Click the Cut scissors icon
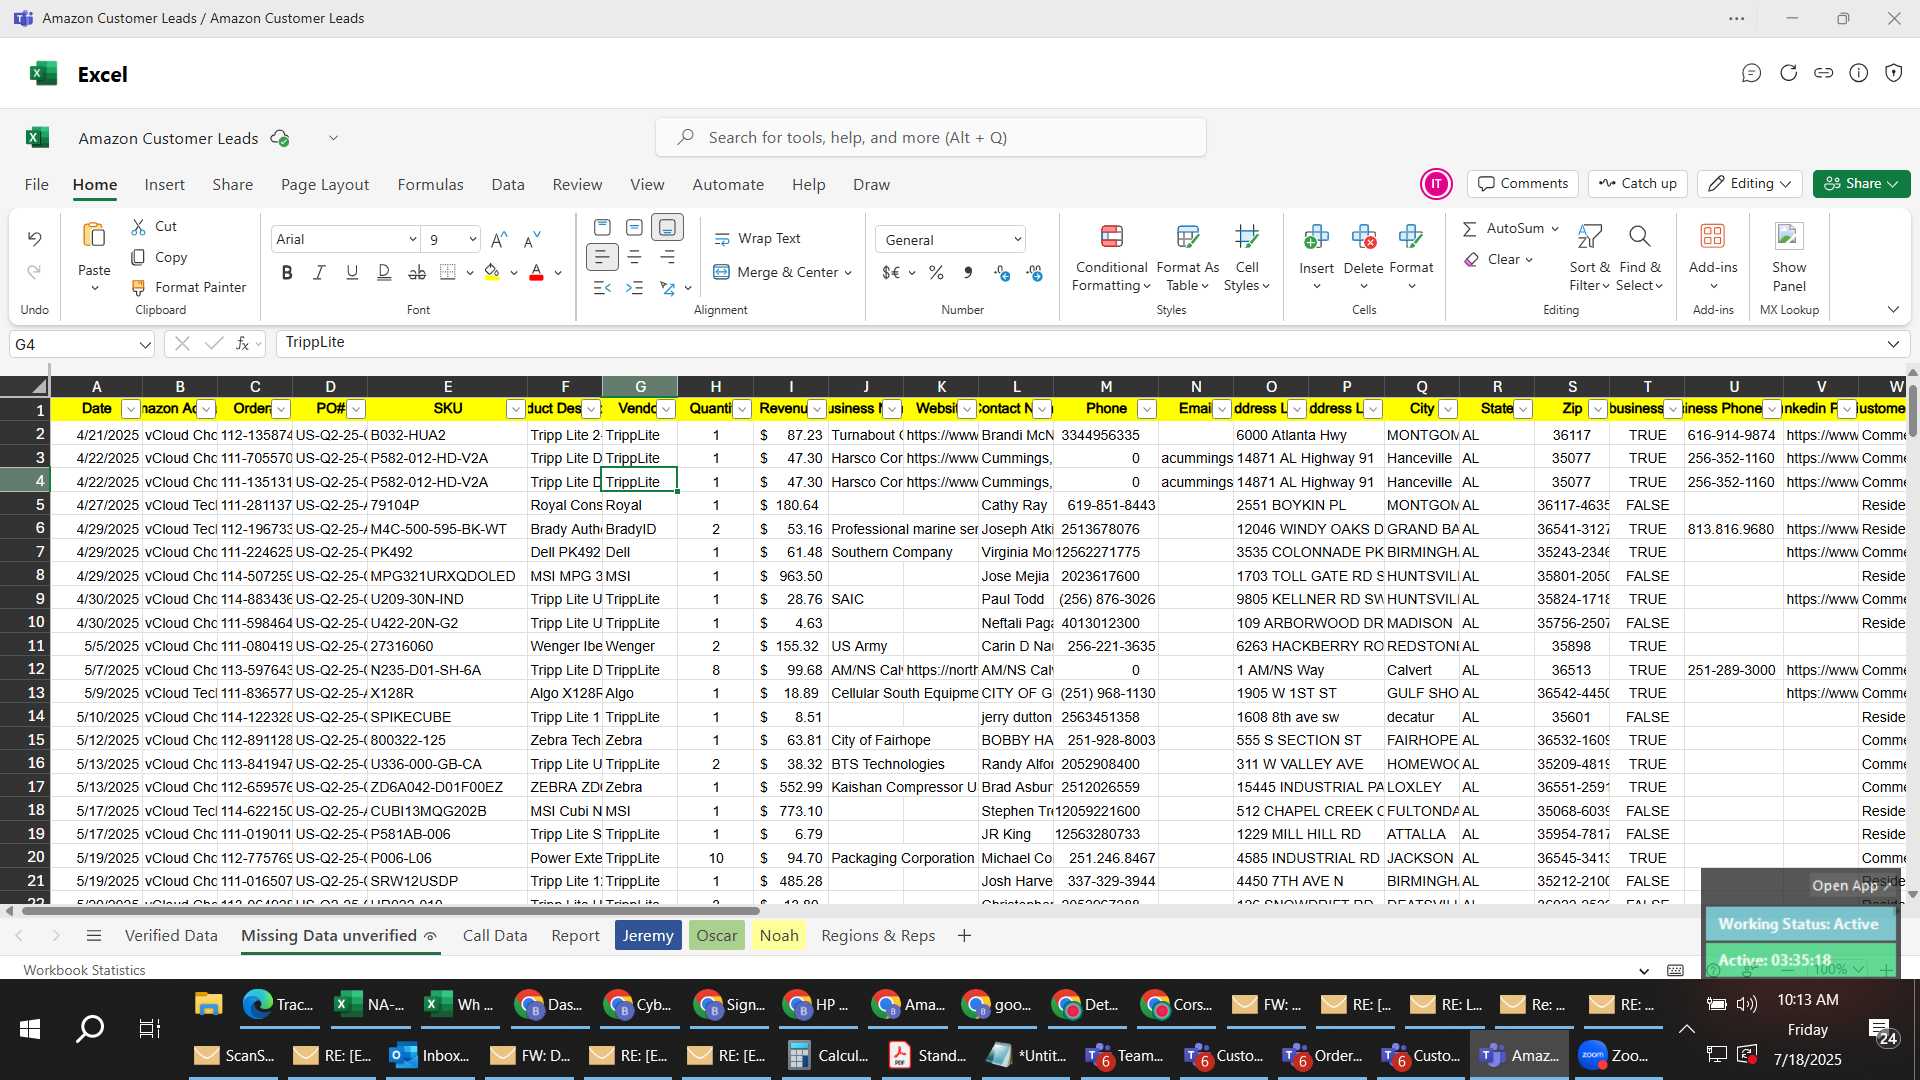This screenshot has height=1080, width=1920. tap(139, 227)
